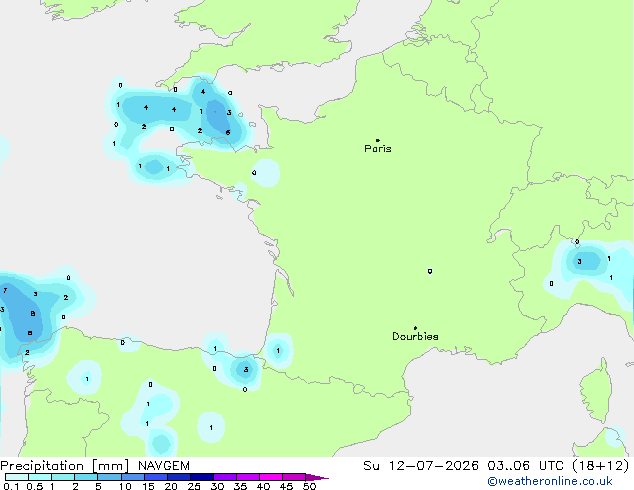Click the Dourbies location dot marker
Viewport: 634px width, 490px height.
pyautogui.click(x=415, y=328)
